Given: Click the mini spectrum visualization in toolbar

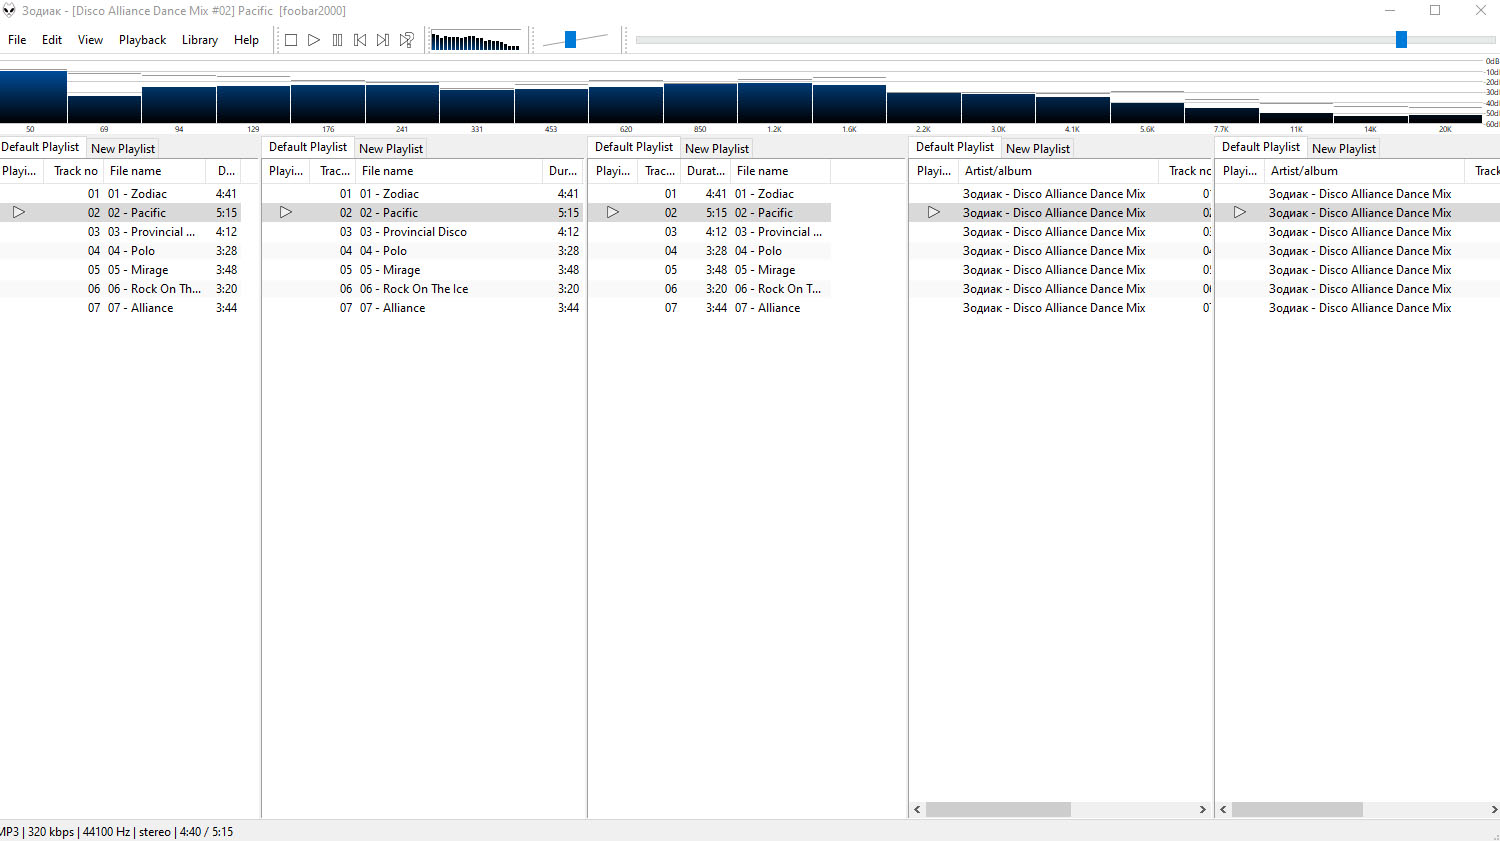Looking at the screenshot, I should [476, 41].
